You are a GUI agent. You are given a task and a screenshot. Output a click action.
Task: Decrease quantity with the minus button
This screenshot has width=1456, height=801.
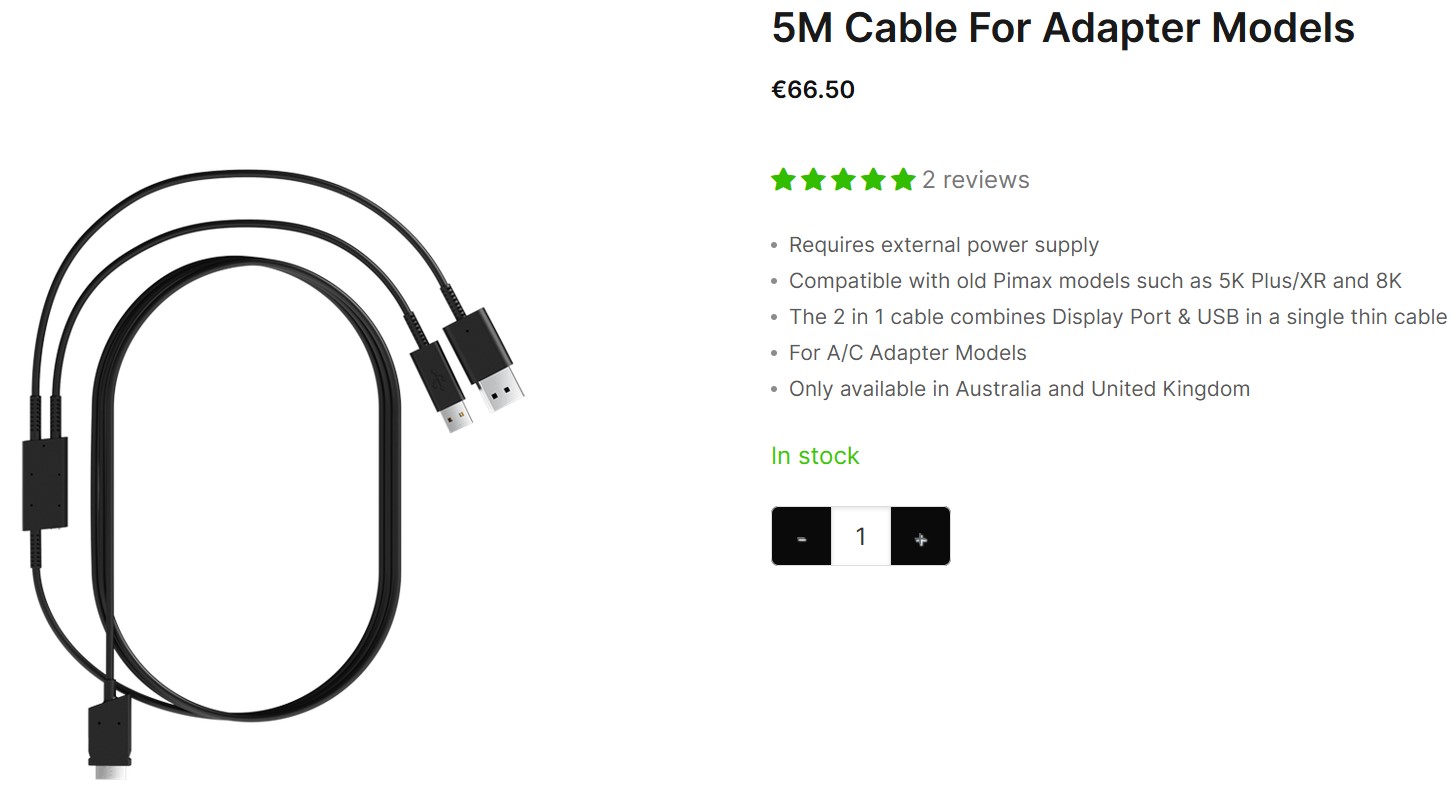801,537
